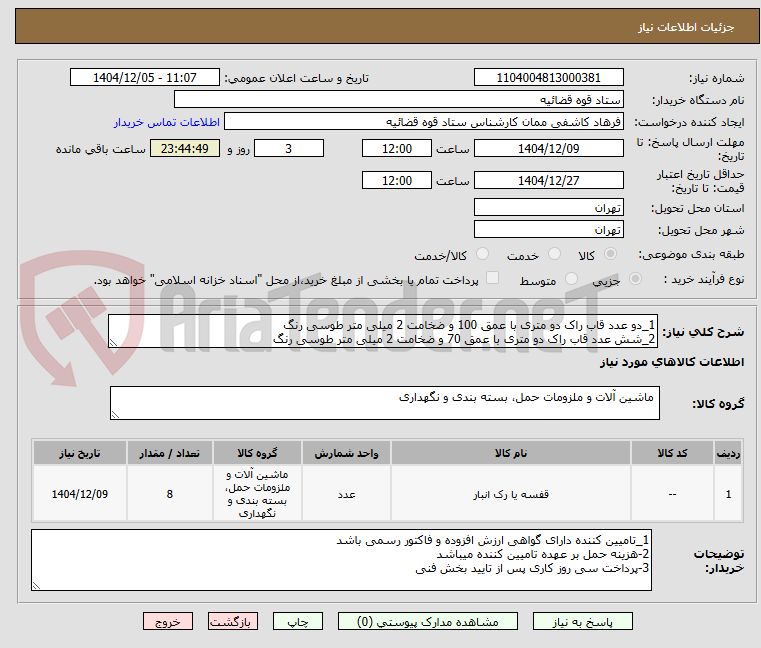The width and height of the screenshot is (761, 648).
Task: Click the requester field فرهاد کاشفی ممان
Action: coord(424,122)
